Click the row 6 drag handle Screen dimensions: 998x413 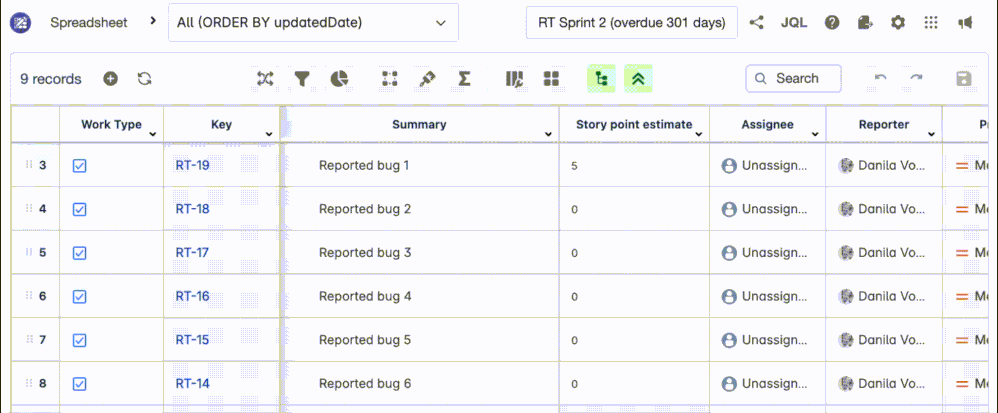coord(29,296)
